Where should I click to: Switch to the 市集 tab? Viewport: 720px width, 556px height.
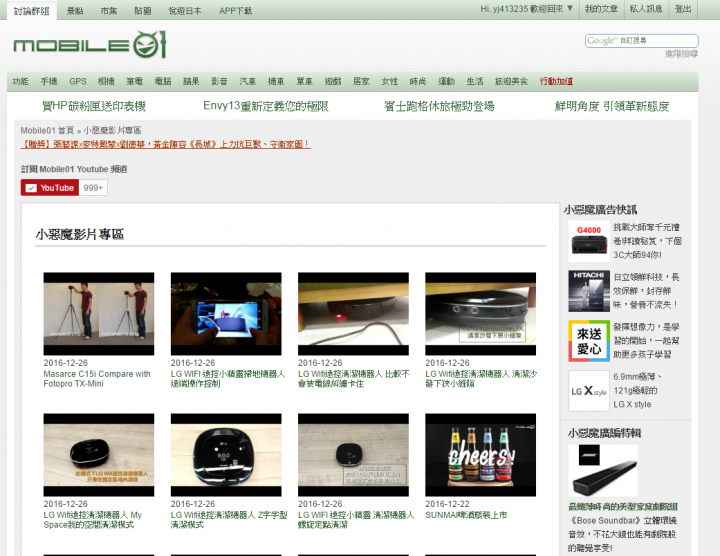109,11
